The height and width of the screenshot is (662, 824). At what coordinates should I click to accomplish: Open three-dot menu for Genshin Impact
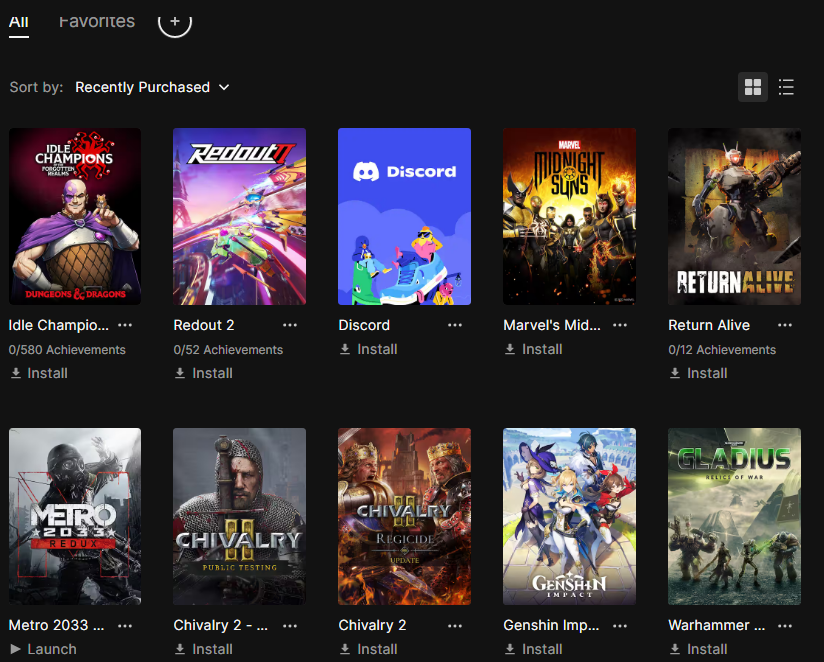tap(620, 626)
